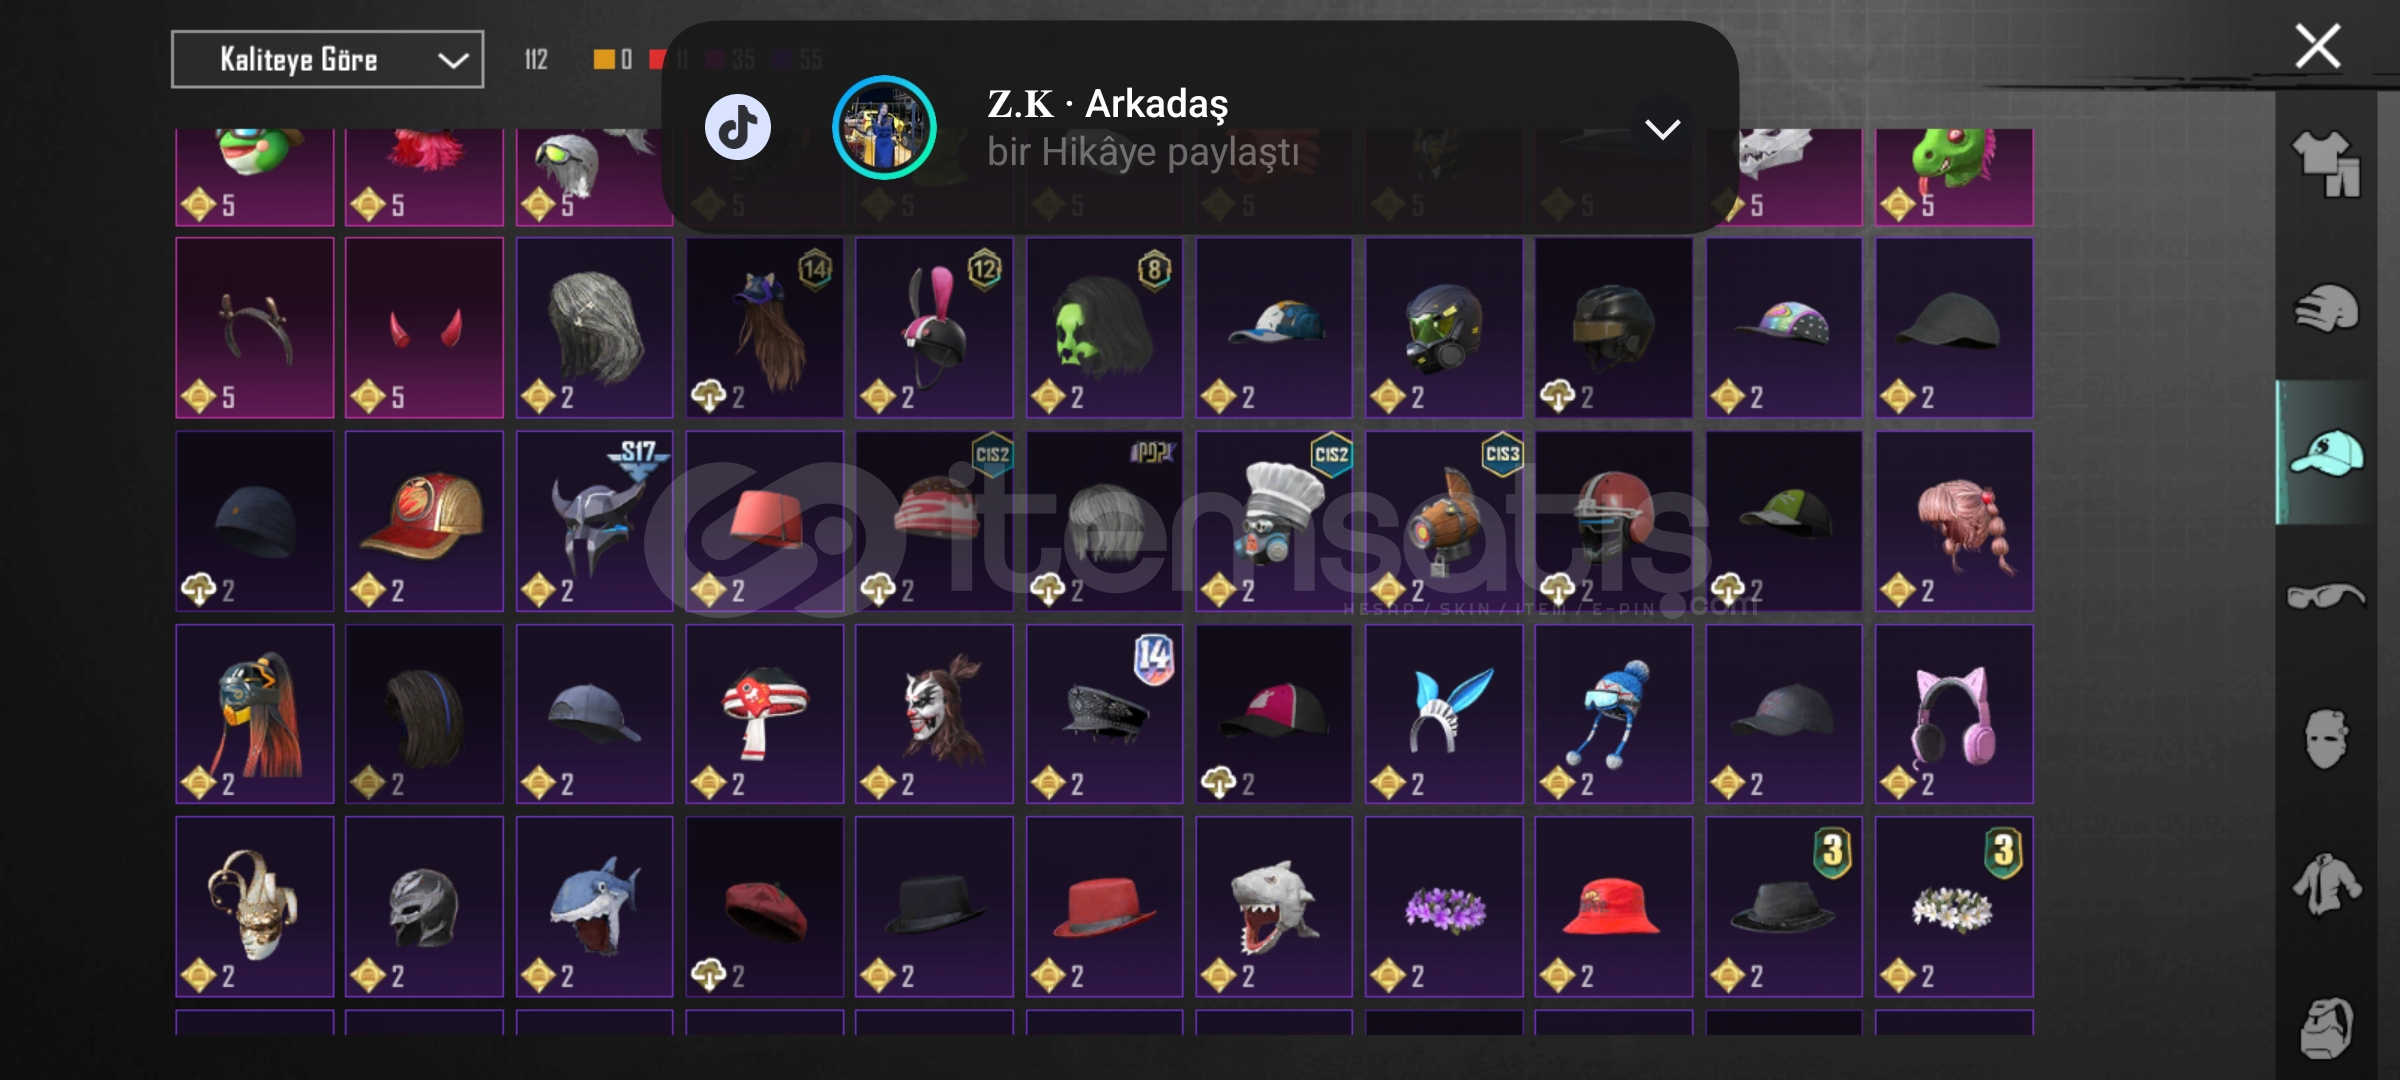2400x1080 pixels.
Task: Select the helmet category sidebar icon
Action: (x=2326, y=308)
